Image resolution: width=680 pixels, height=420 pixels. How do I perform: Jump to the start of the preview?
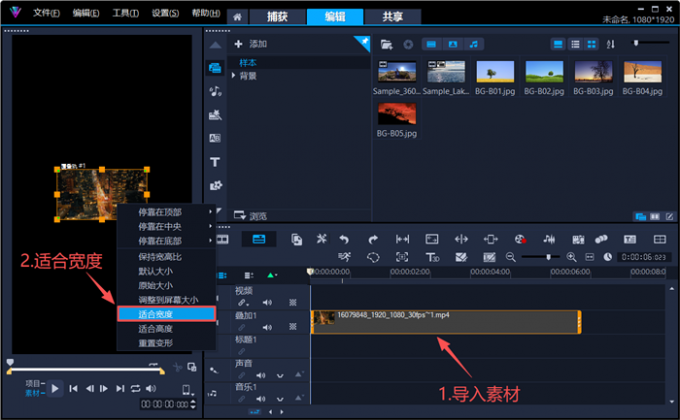coord(73,388)
